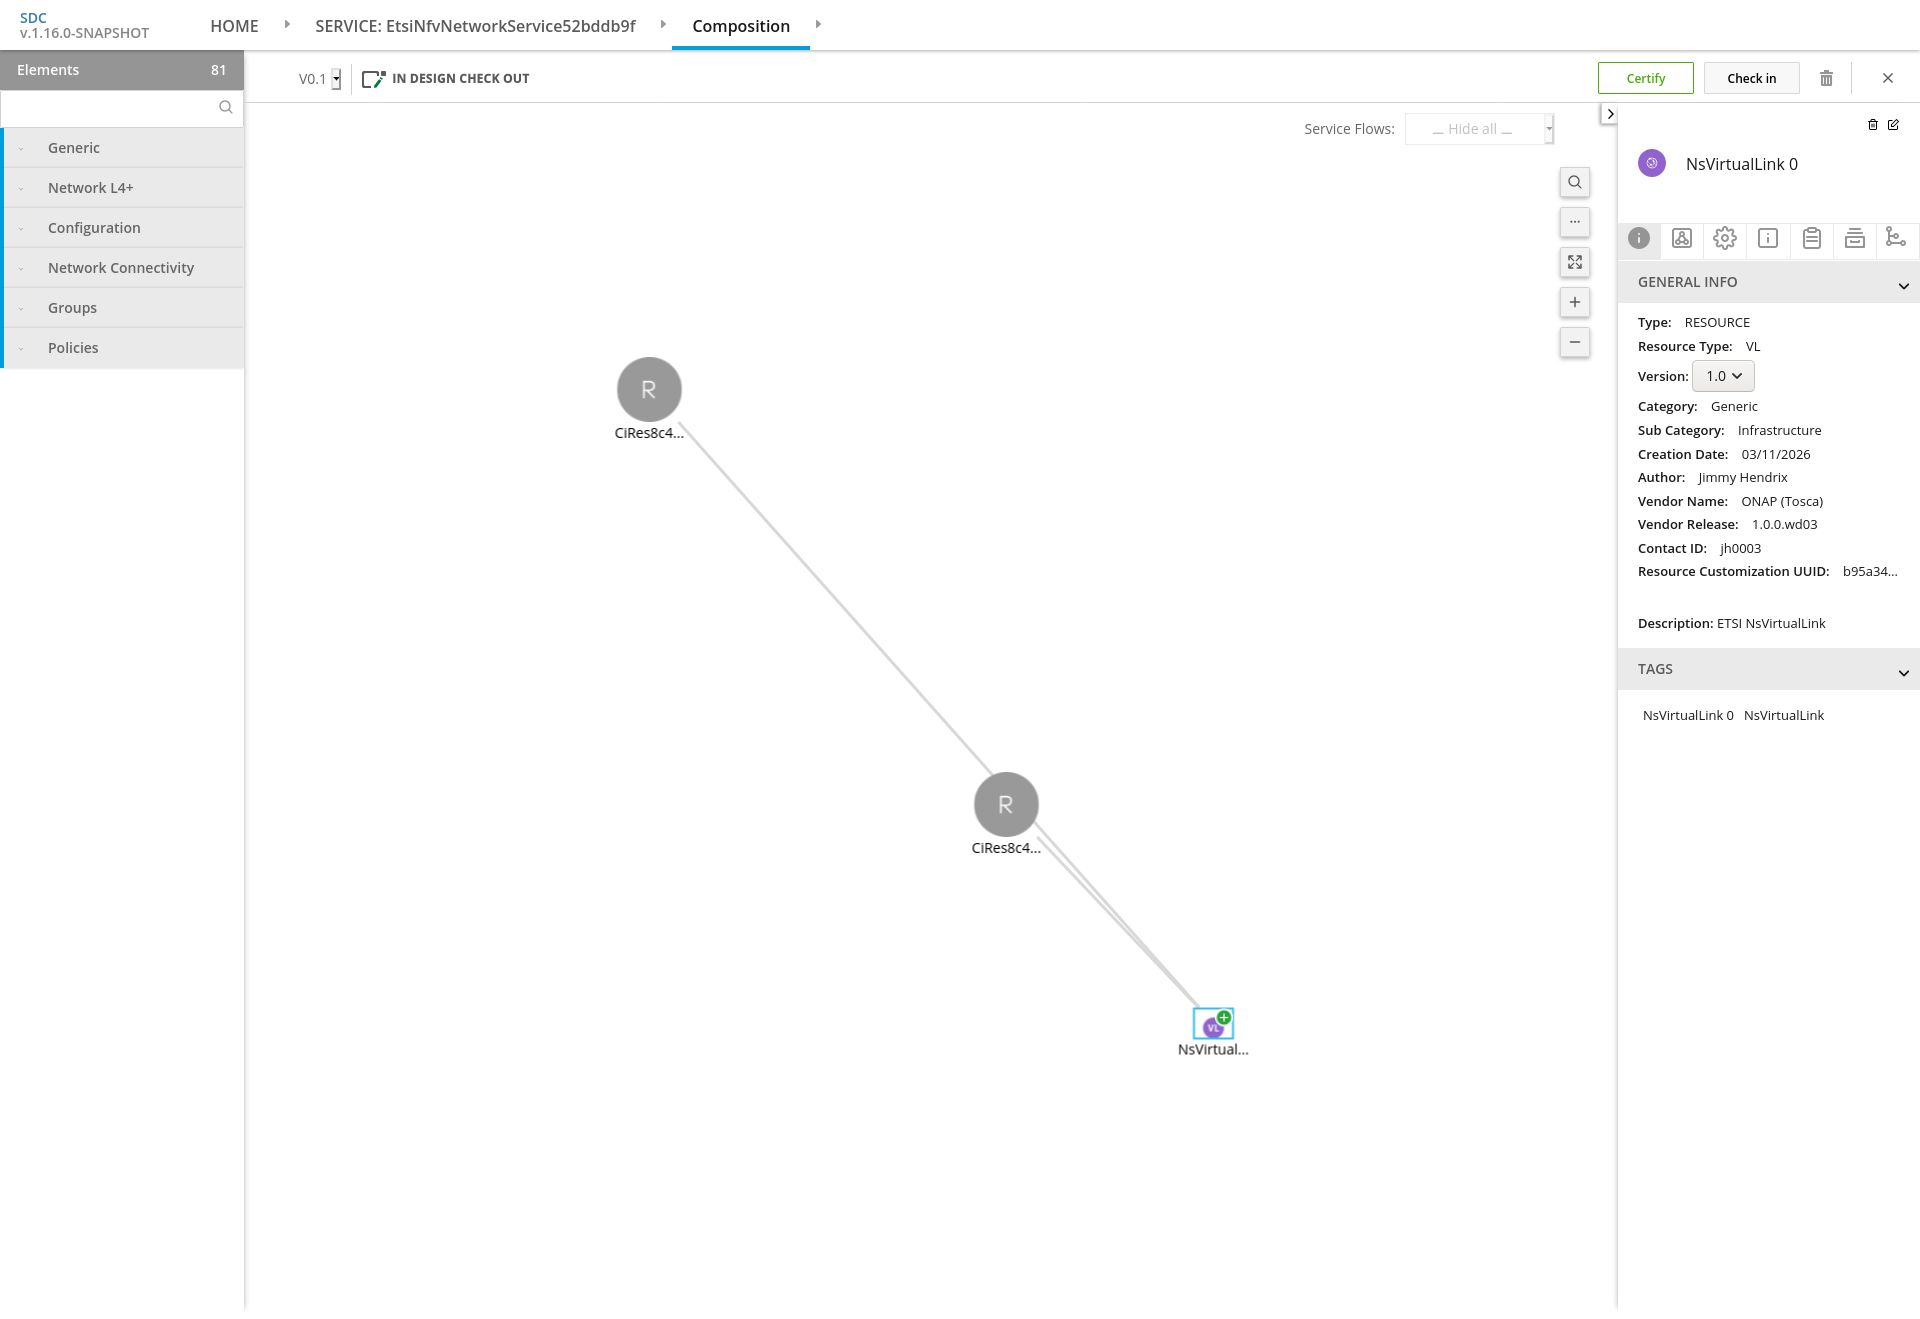This screenshot has height=1319, width=1920.
Task: Click the canvas search magnifier button
Action: [1575, 182]
